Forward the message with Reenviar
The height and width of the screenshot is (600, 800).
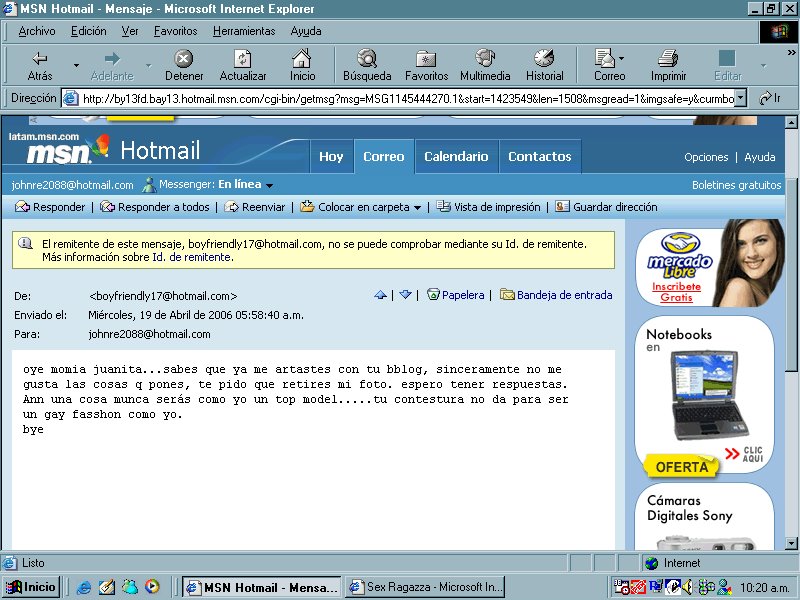pyautogui.click(x=255, y=207)
